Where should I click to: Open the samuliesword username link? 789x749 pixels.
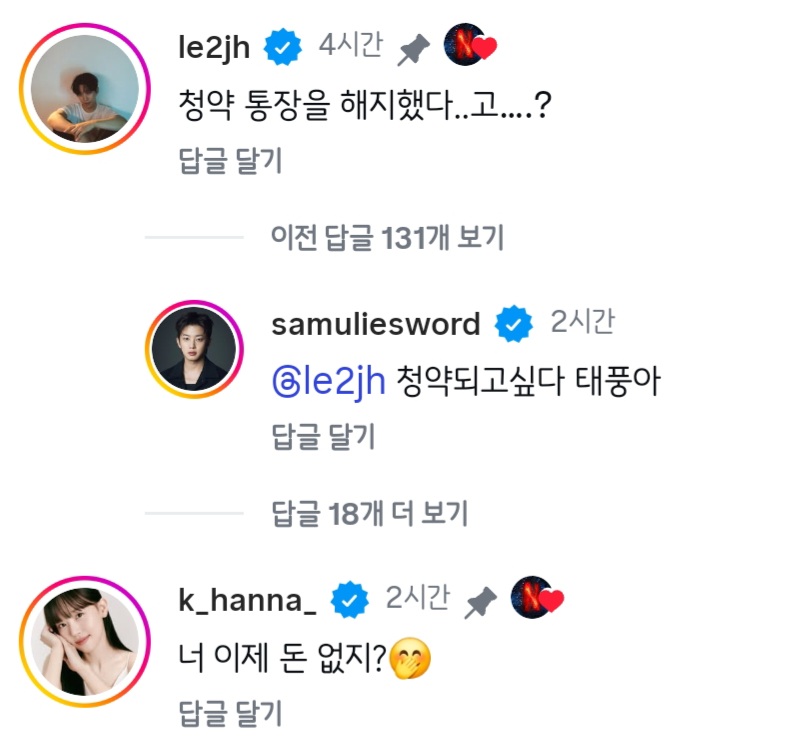click(x=376, y=324)
